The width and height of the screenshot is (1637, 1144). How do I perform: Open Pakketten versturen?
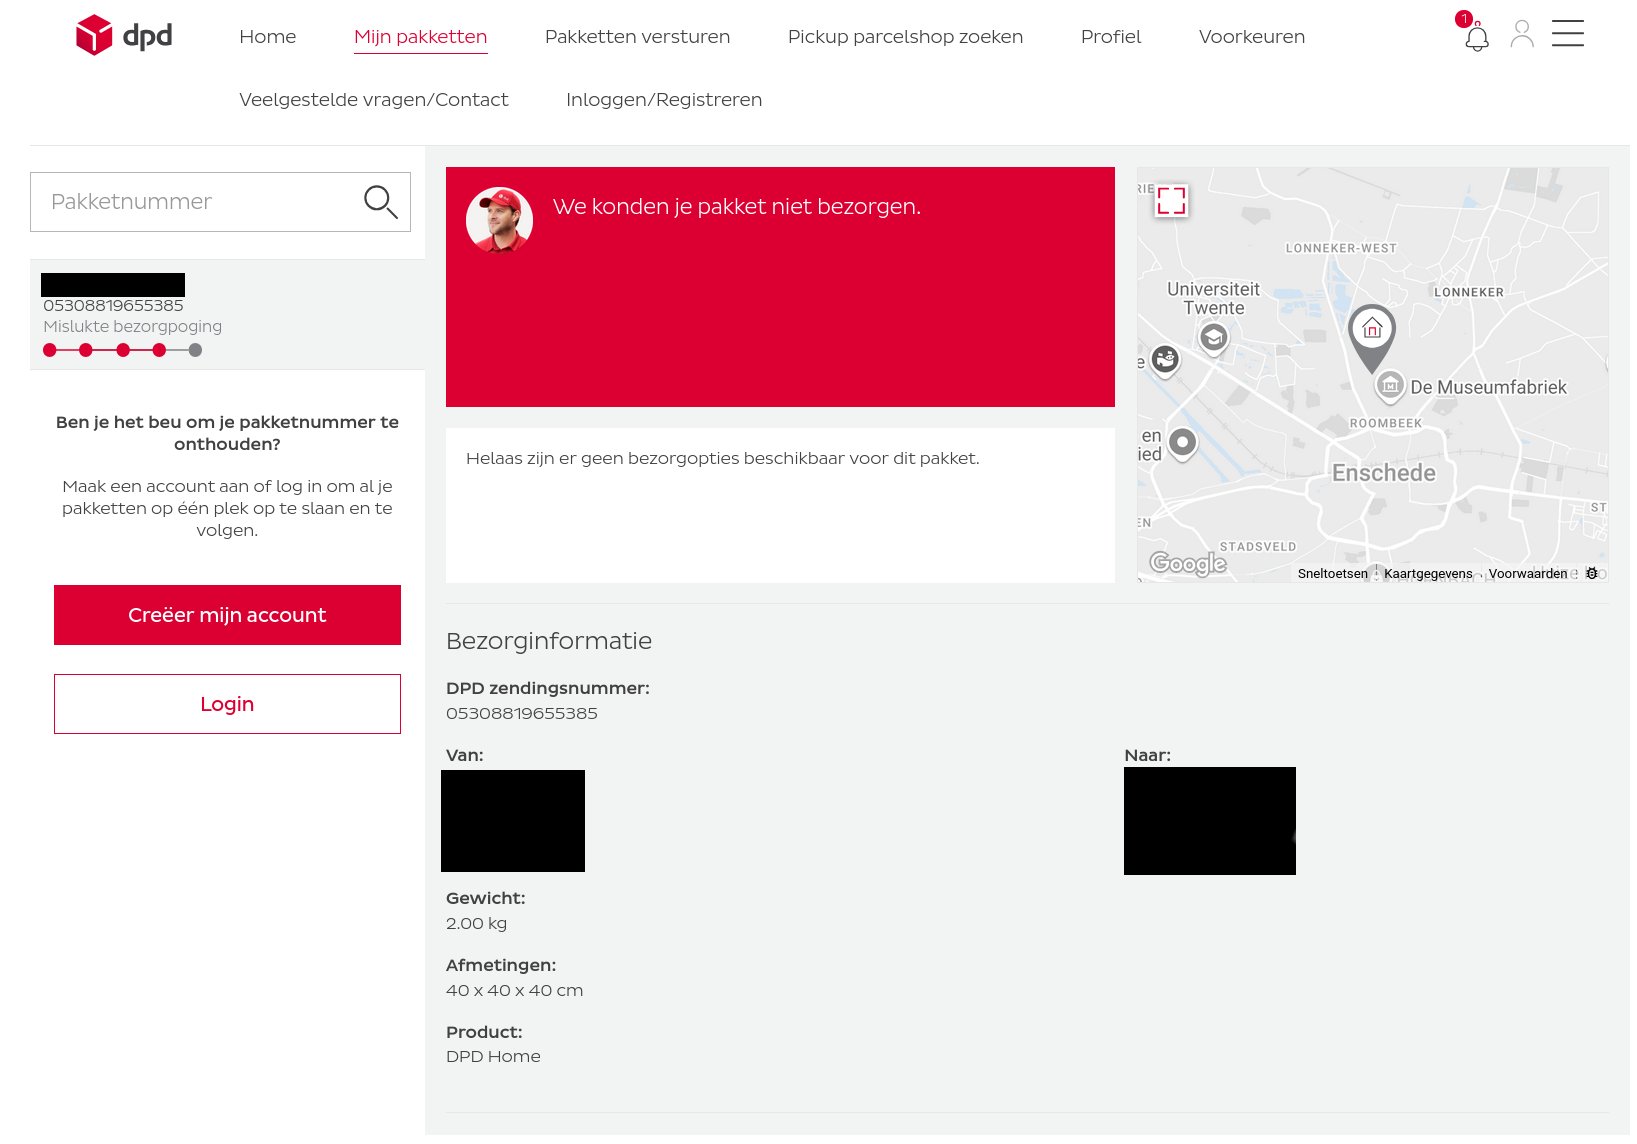click(637, 37)
